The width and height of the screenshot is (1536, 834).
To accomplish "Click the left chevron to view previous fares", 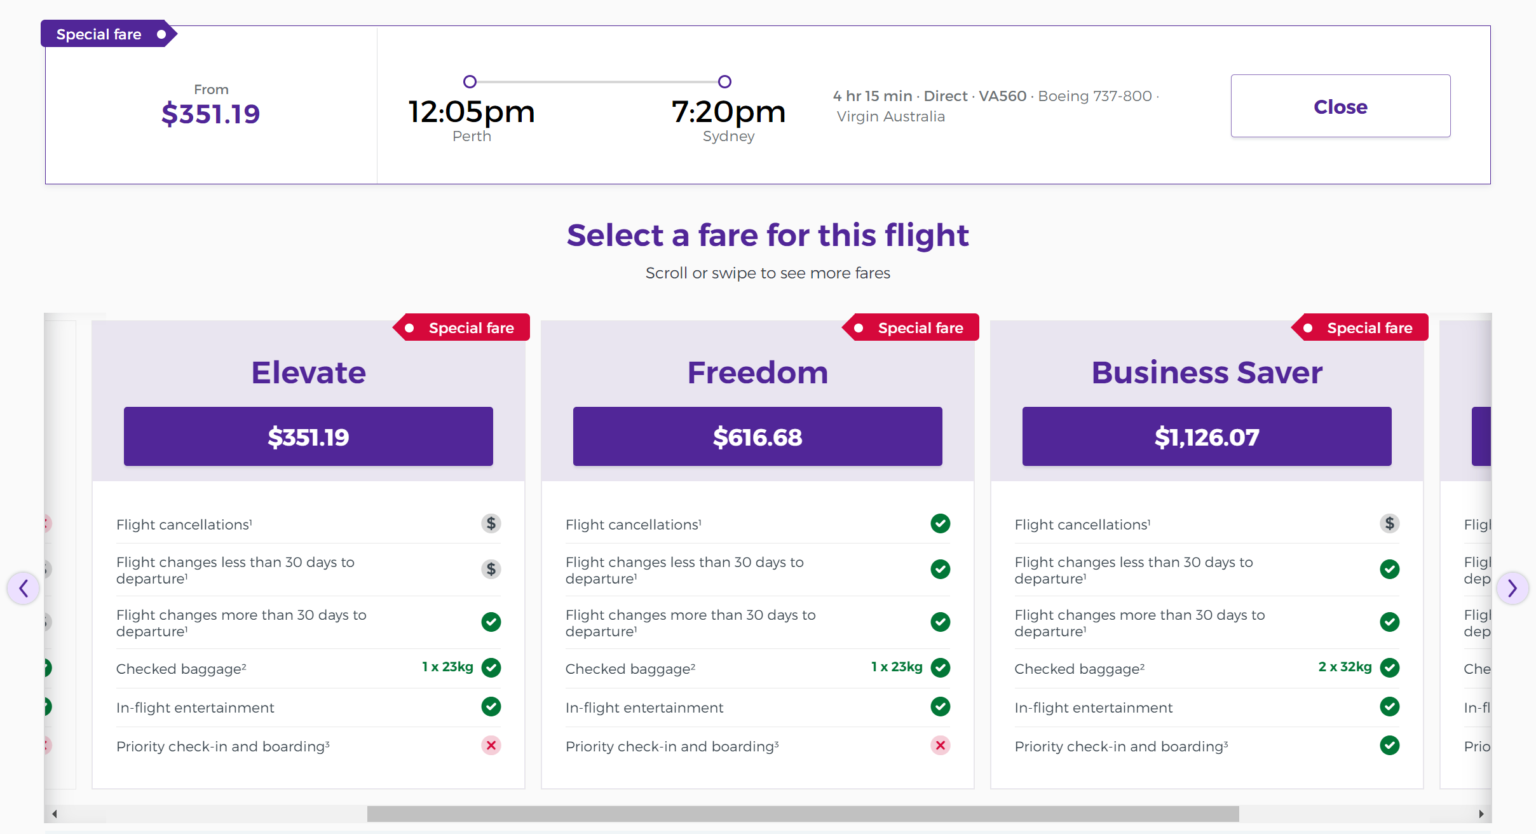I will pyautogui.click(x=23, y=588).
